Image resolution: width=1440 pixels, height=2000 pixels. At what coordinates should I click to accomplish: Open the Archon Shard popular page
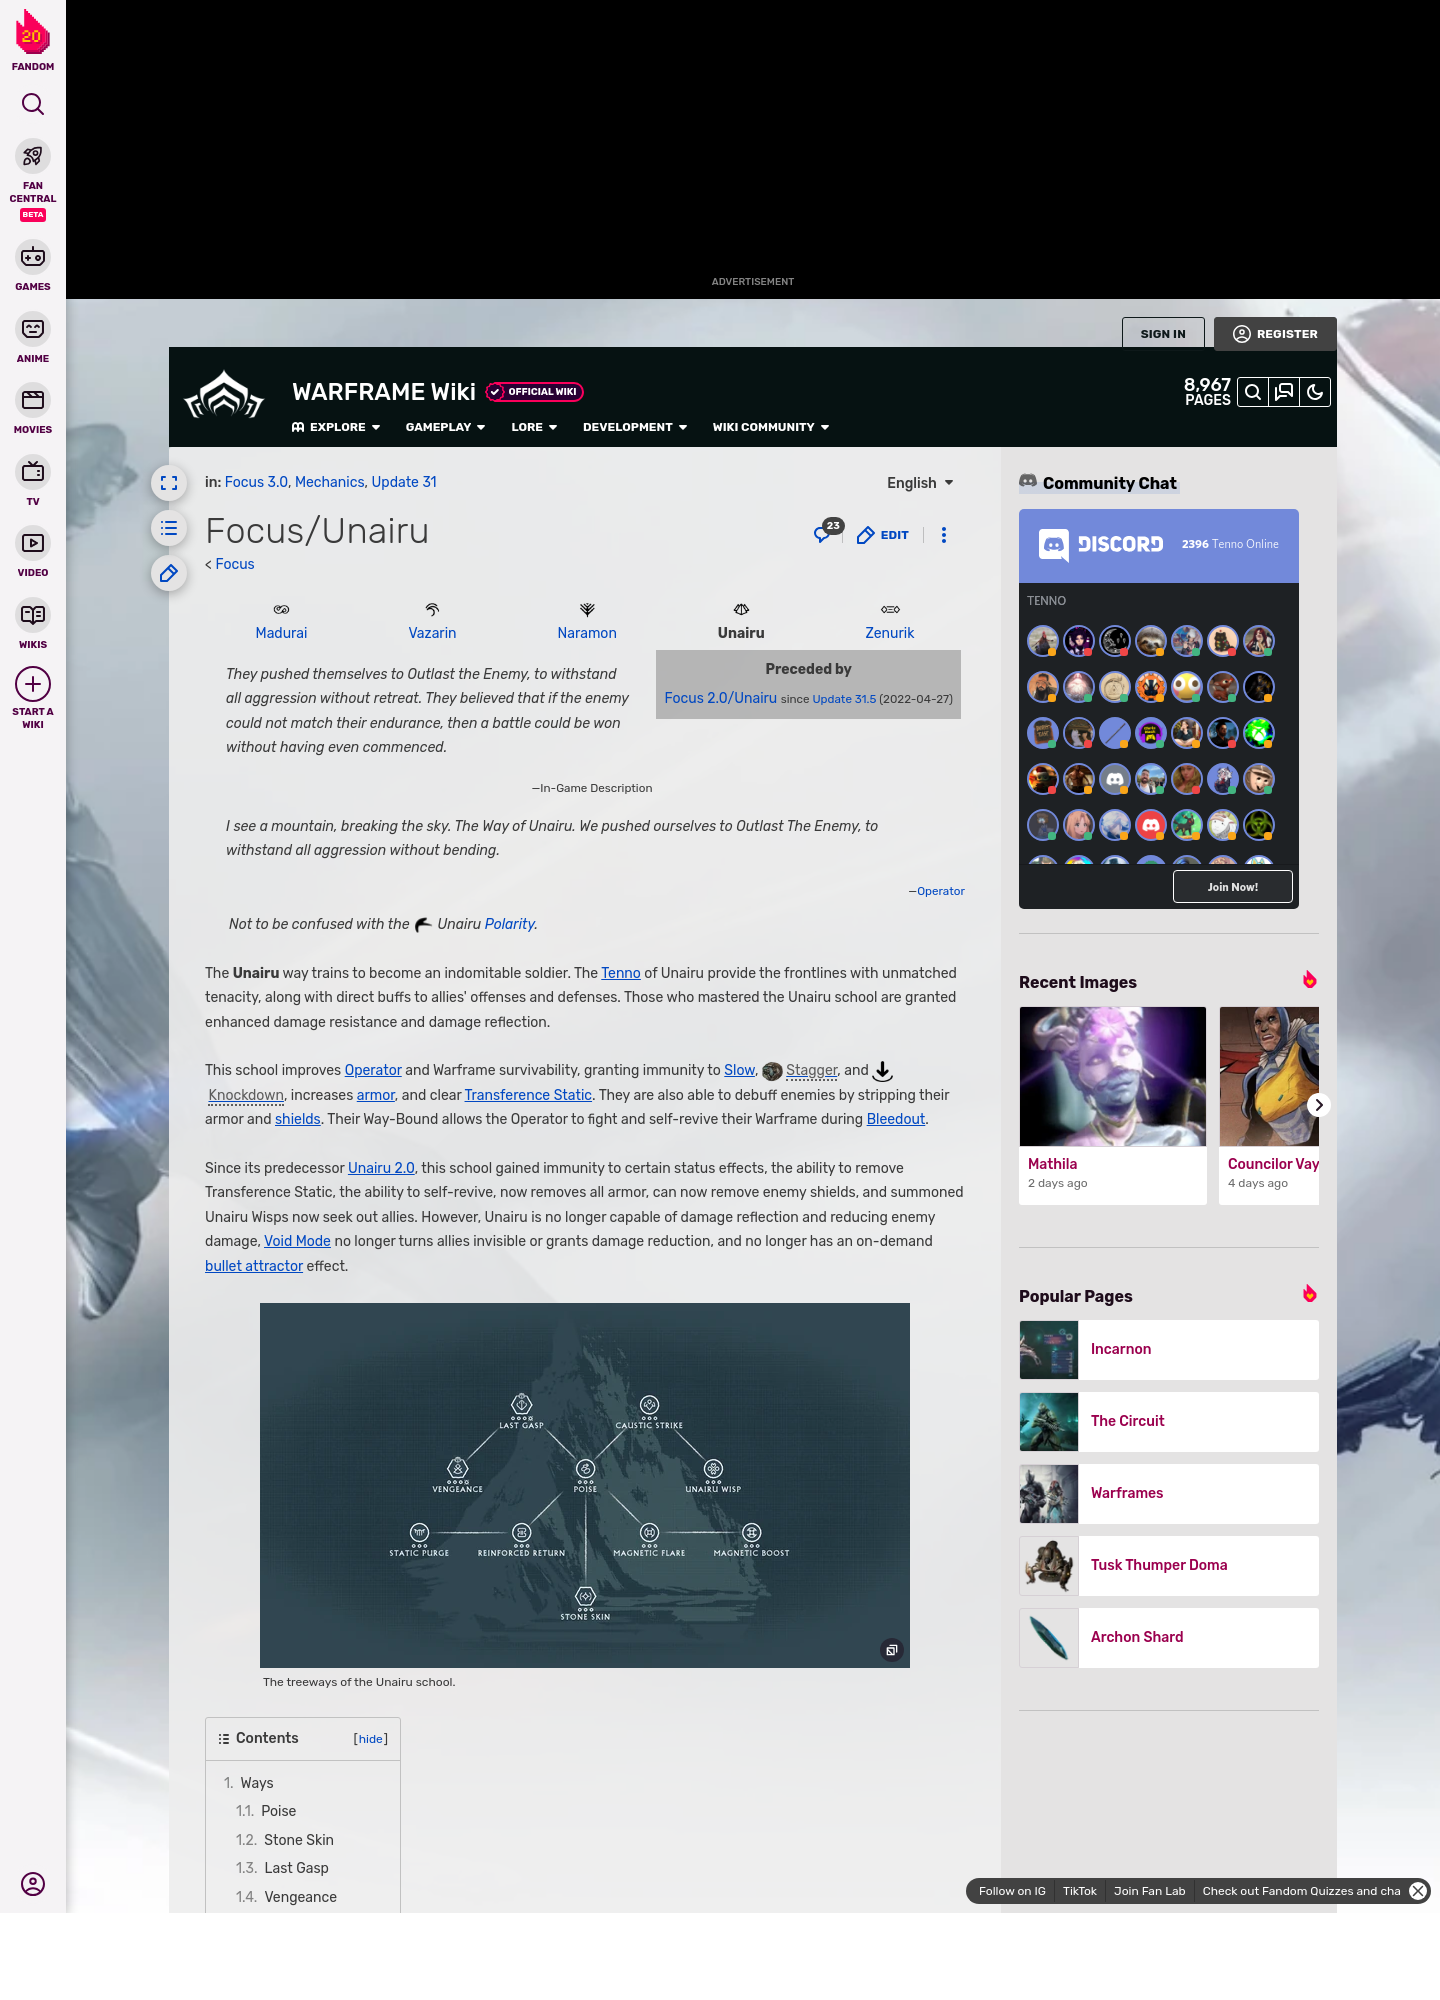1169,1638
